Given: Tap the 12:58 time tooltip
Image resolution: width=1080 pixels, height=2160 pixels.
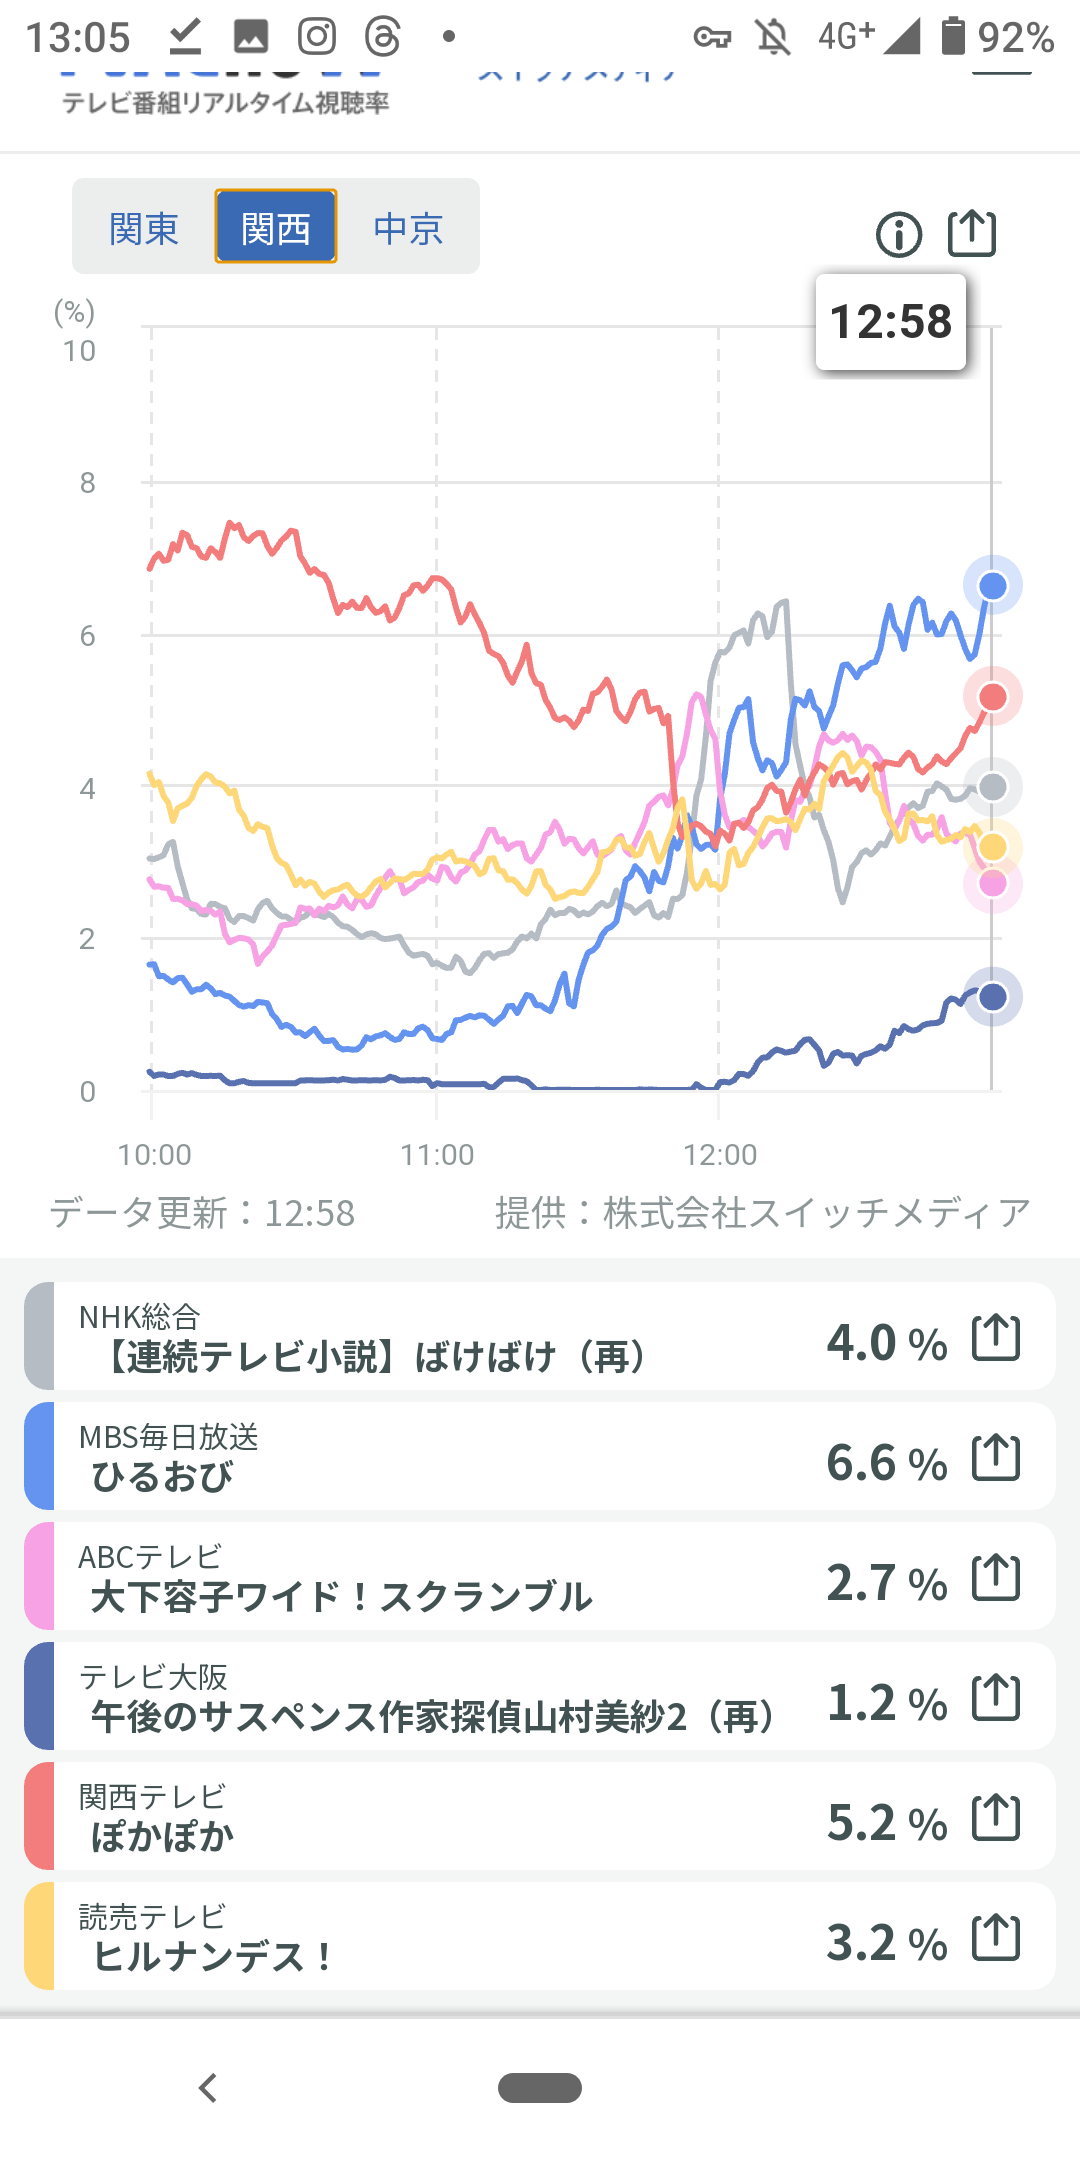Looking at the screenshot, I should pos(891,322).
